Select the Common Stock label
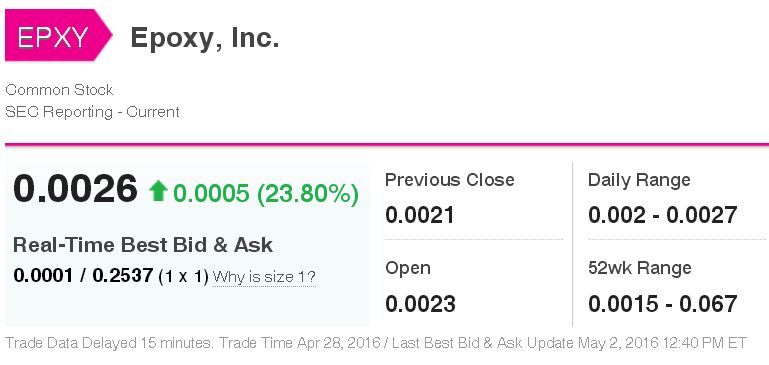Image resolution: width=769 pixels, height=365 pixels. click(59, 90)
